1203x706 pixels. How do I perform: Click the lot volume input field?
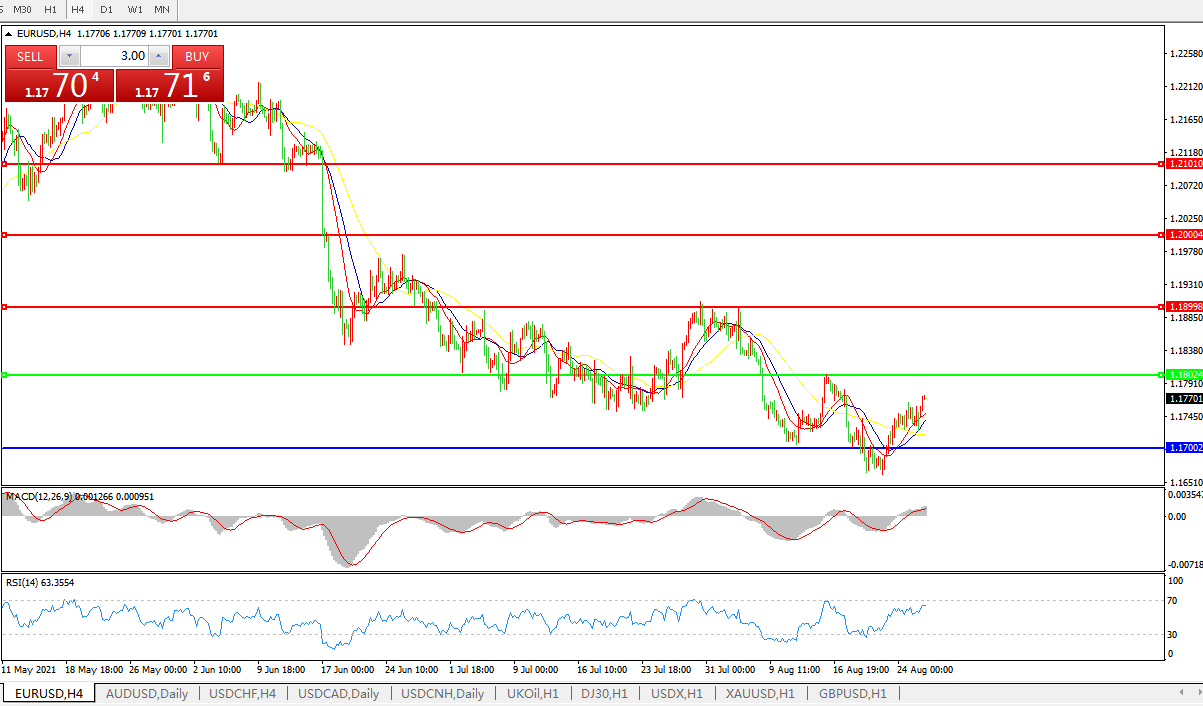113,56
